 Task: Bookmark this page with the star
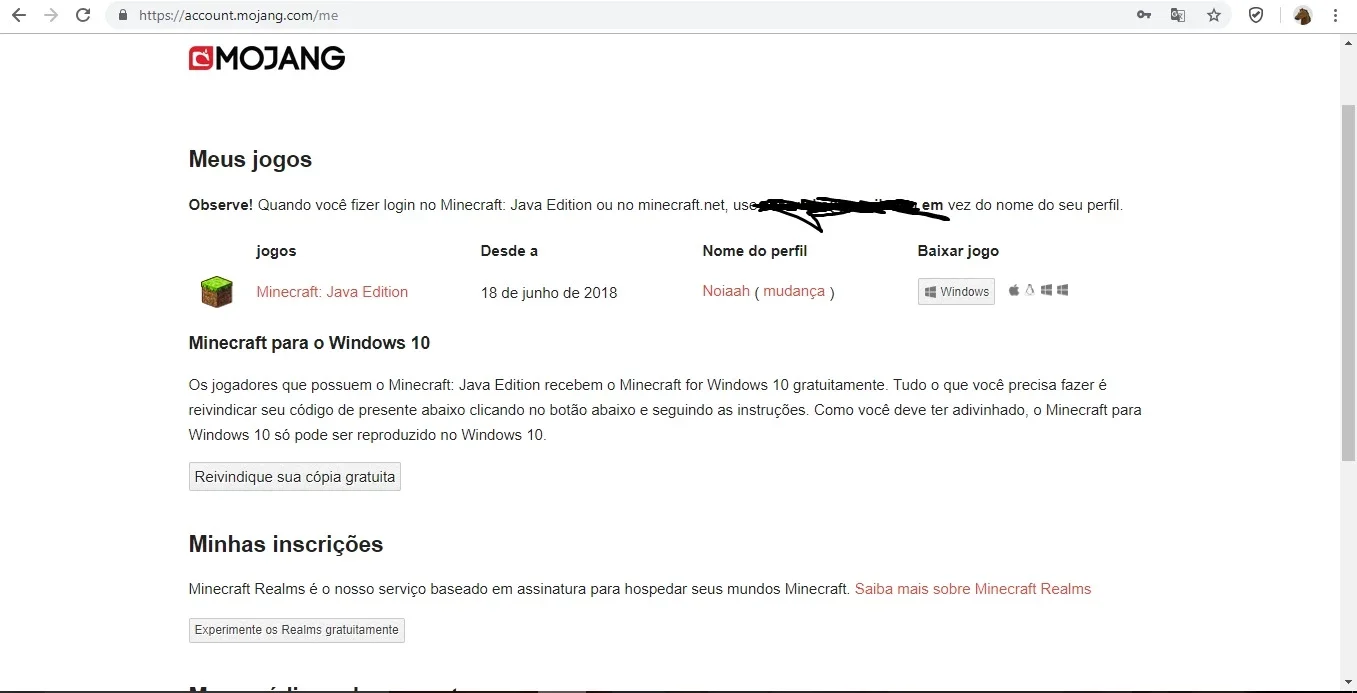coord(1213,15)
